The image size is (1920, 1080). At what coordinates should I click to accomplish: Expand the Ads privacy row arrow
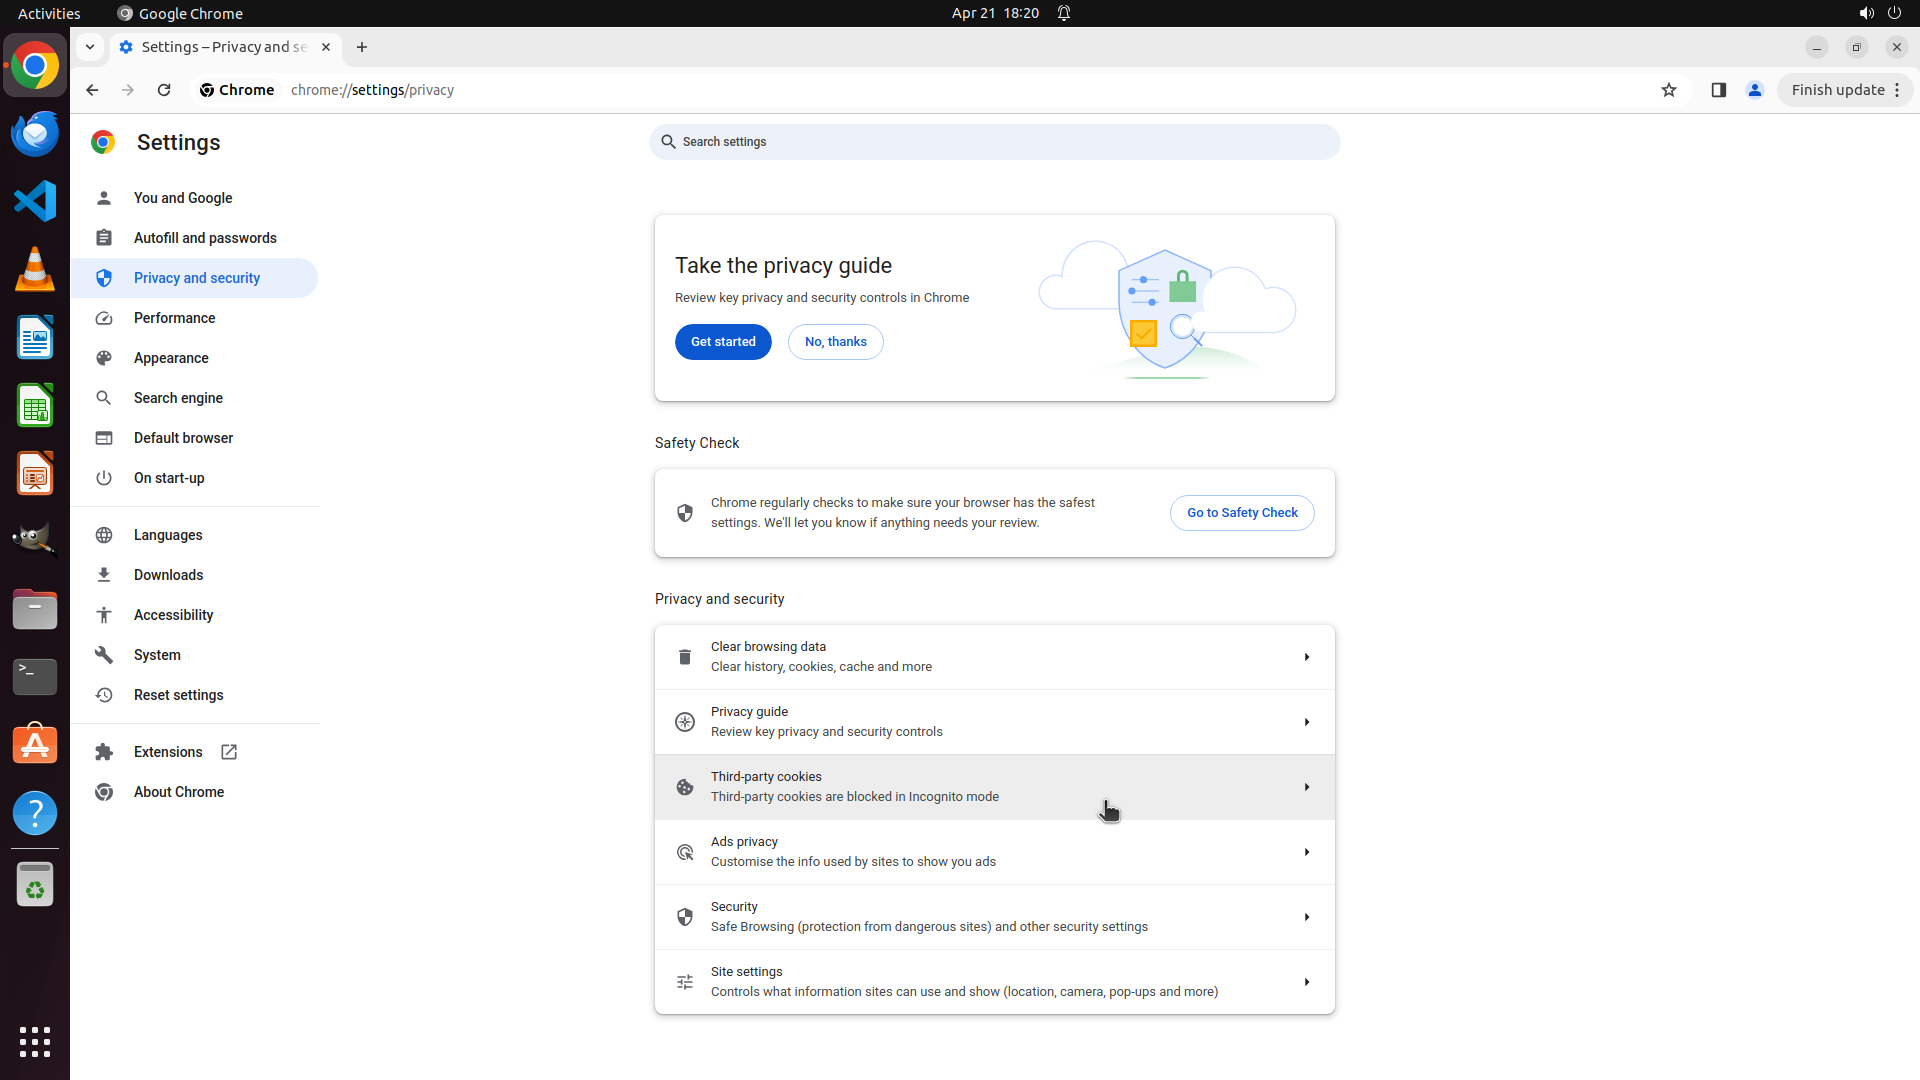(1306, 852)
